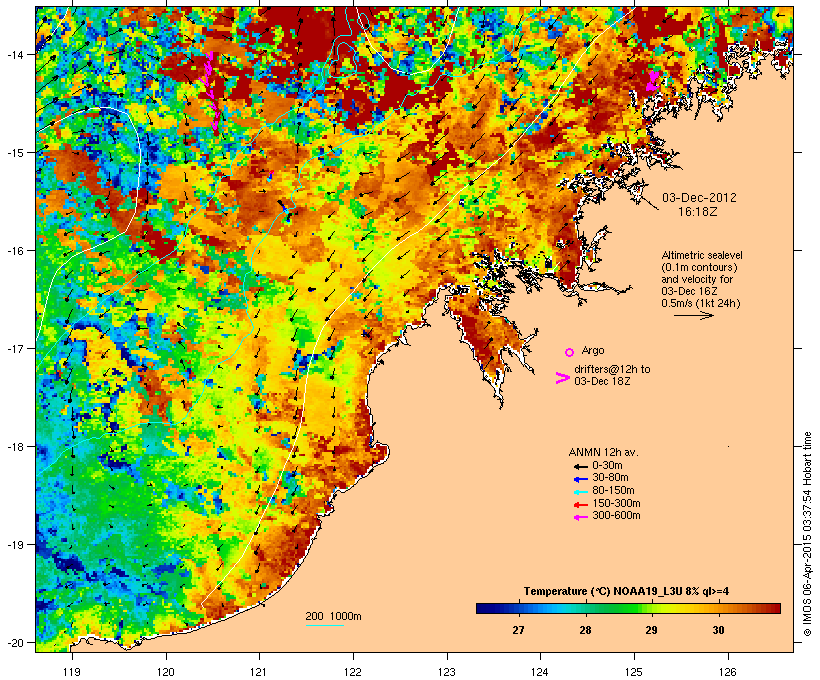Click the -14 latitude axis label

15,54
